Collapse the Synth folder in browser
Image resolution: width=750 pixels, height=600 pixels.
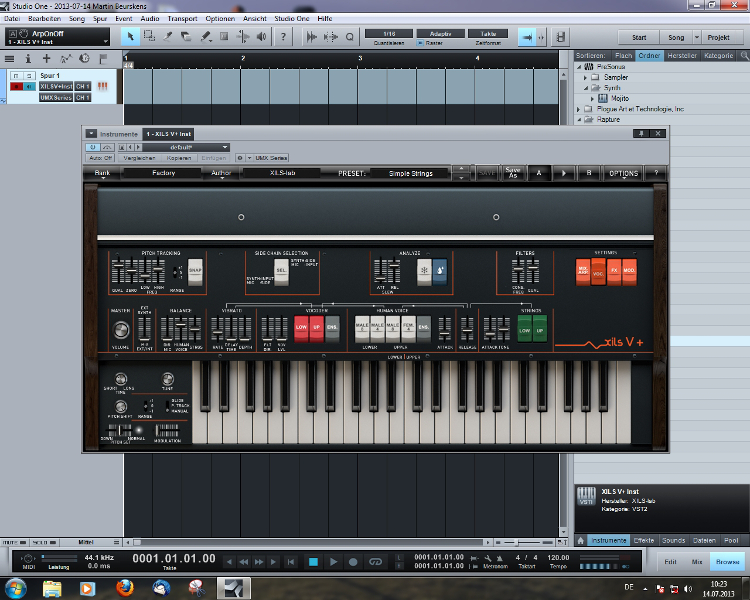(x=585, y=88)
